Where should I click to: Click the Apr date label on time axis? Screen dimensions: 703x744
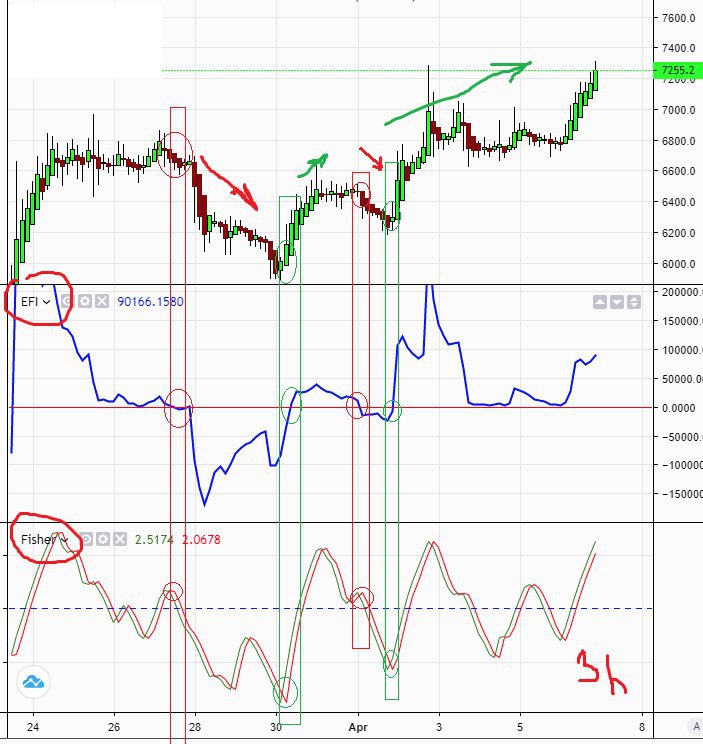358,727
